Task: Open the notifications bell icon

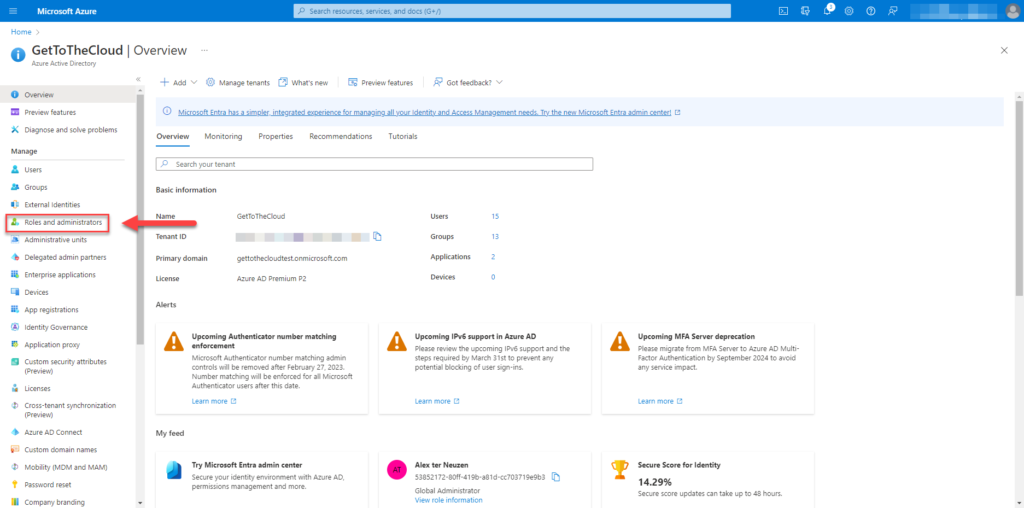Action: click(827, 11)
